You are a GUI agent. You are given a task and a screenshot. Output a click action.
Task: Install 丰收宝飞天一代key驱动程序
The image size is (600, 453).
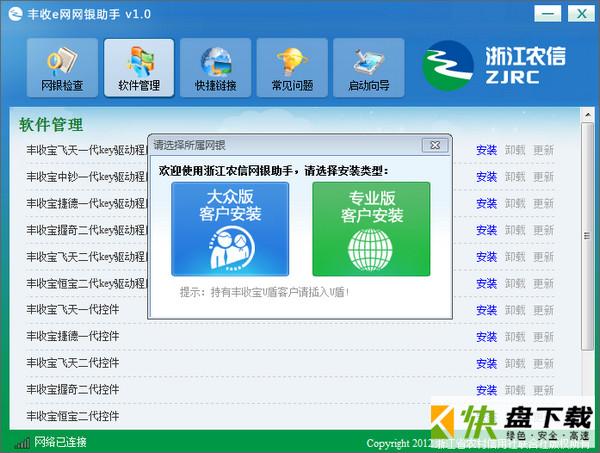[486, 150]
